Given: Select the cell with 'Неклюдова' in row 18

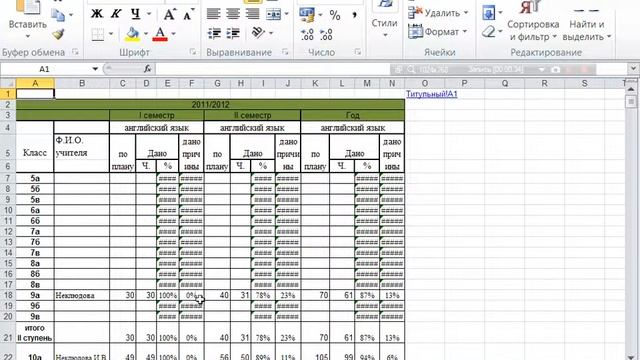Looking at the screenshot, I should pos(82,295).
